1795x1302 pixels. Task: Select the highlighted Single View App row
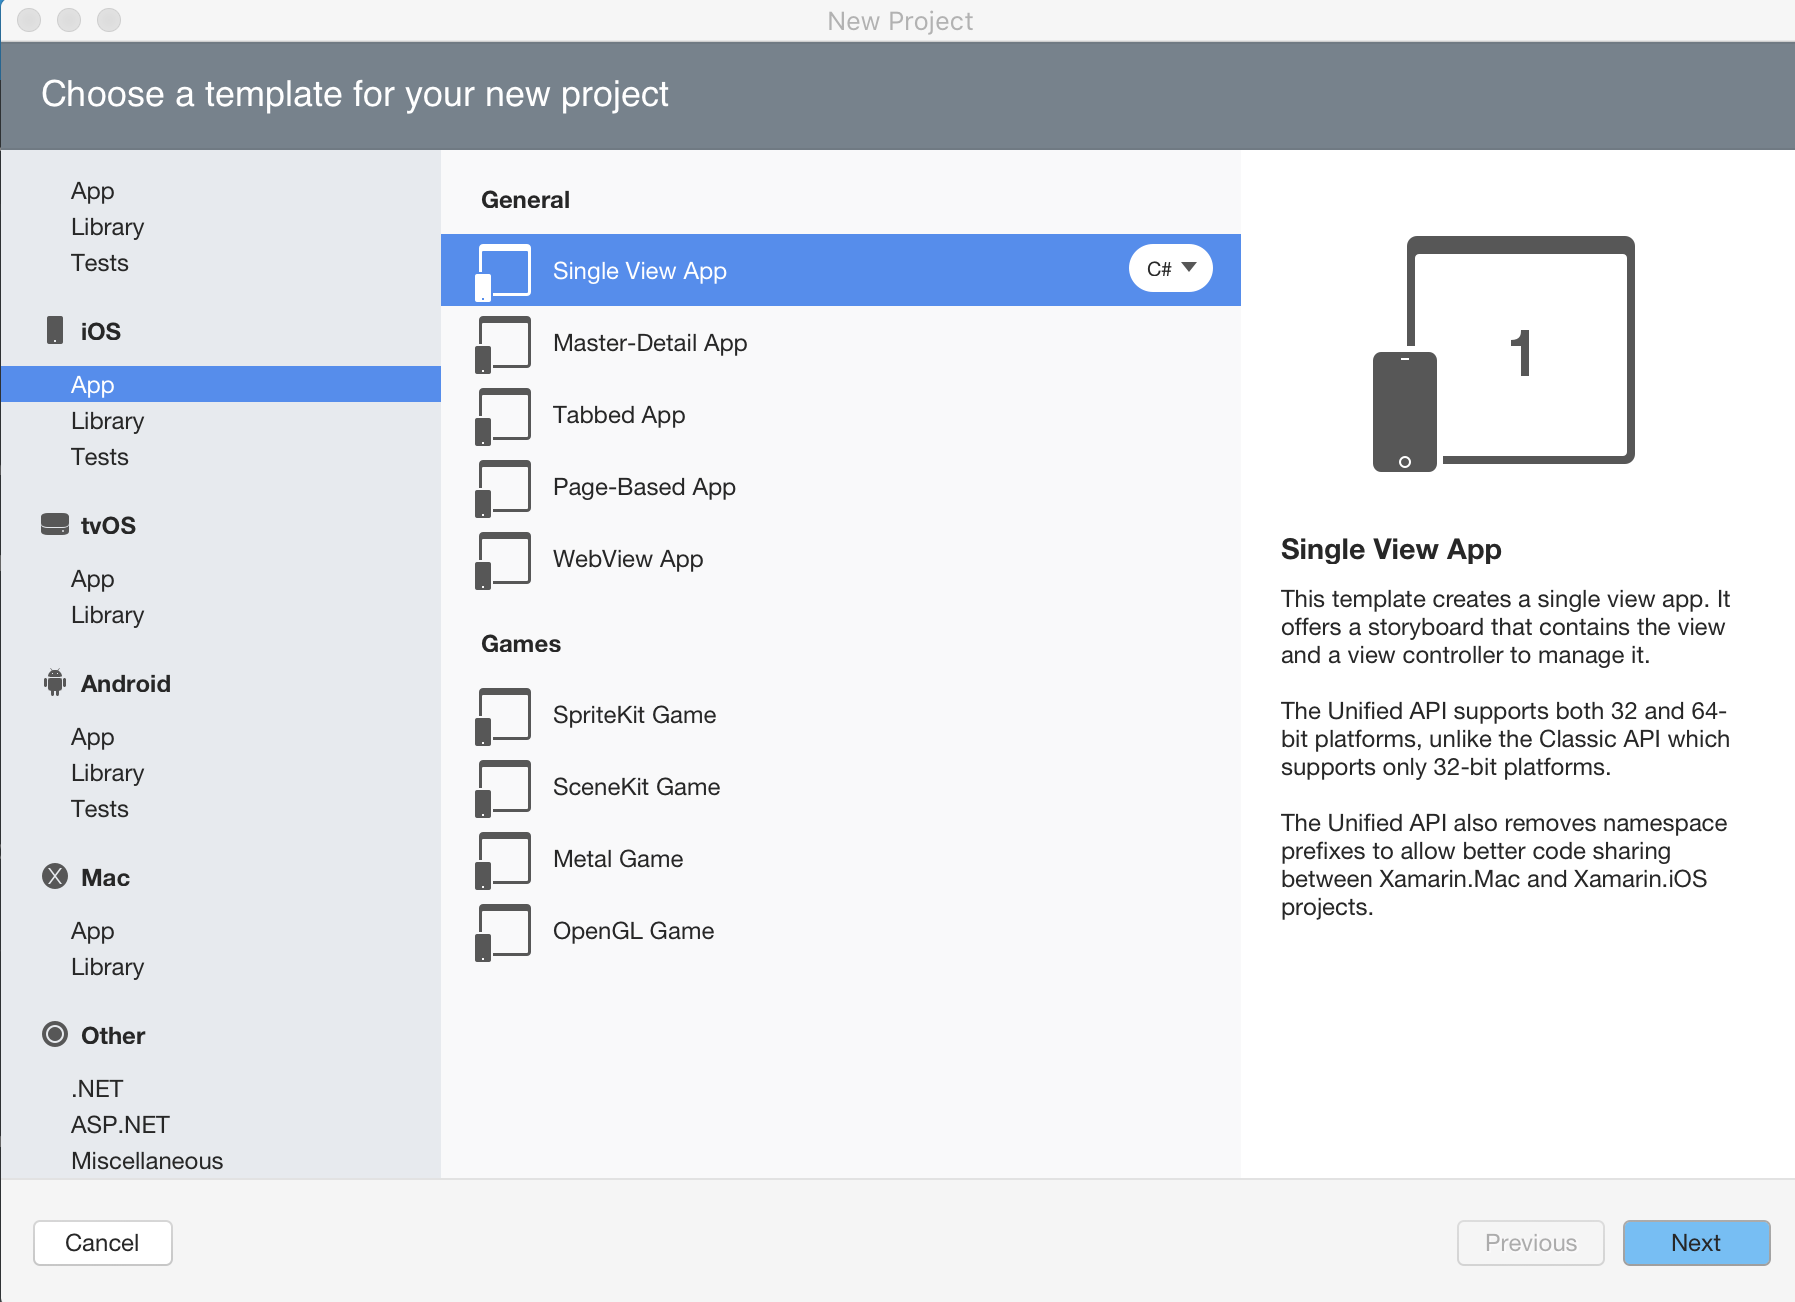840,270
